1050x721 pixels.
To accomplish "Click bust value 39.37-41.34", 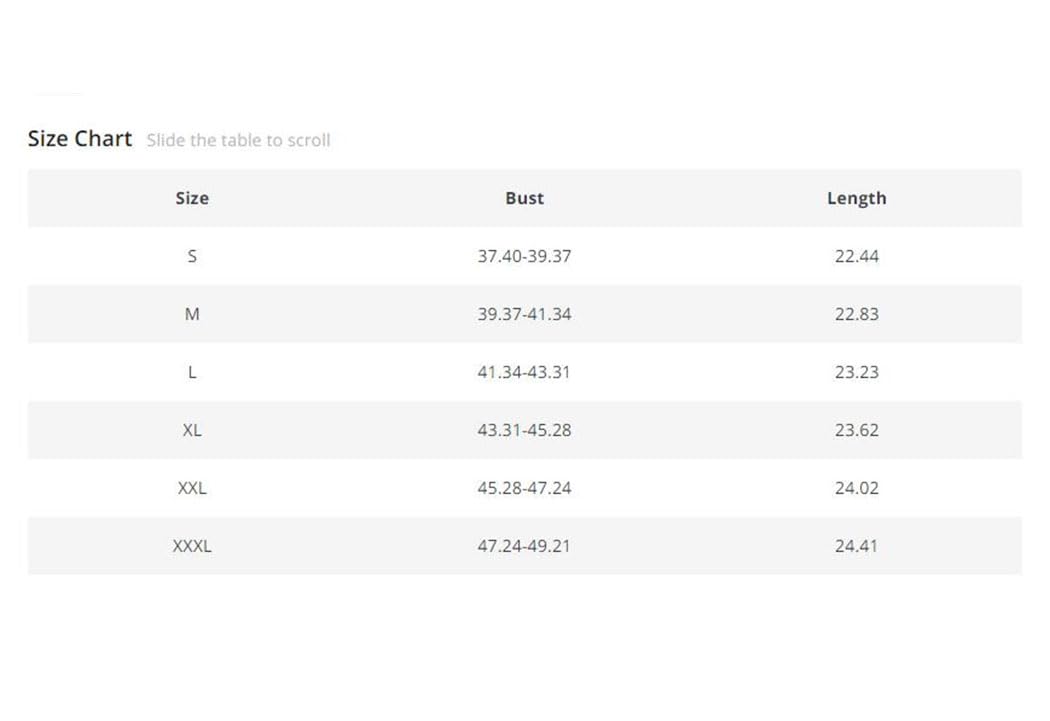I will (524, 314).
